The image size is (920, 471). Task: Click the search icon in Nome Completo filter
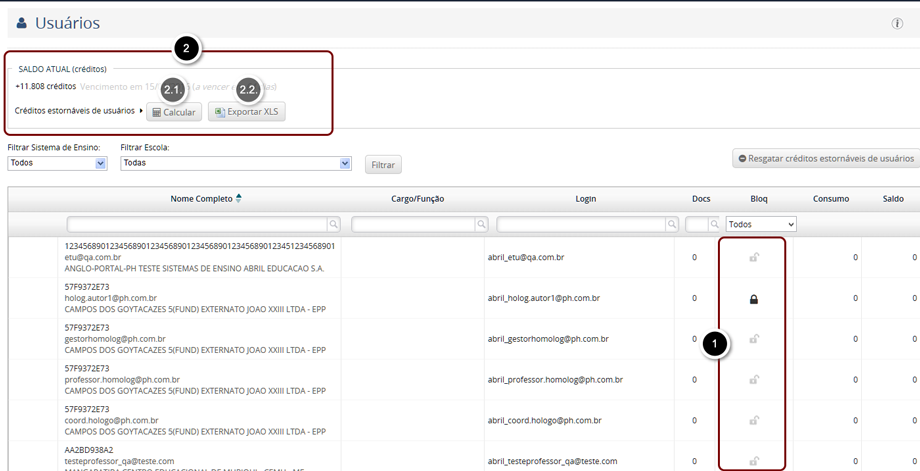click(334, 225)
